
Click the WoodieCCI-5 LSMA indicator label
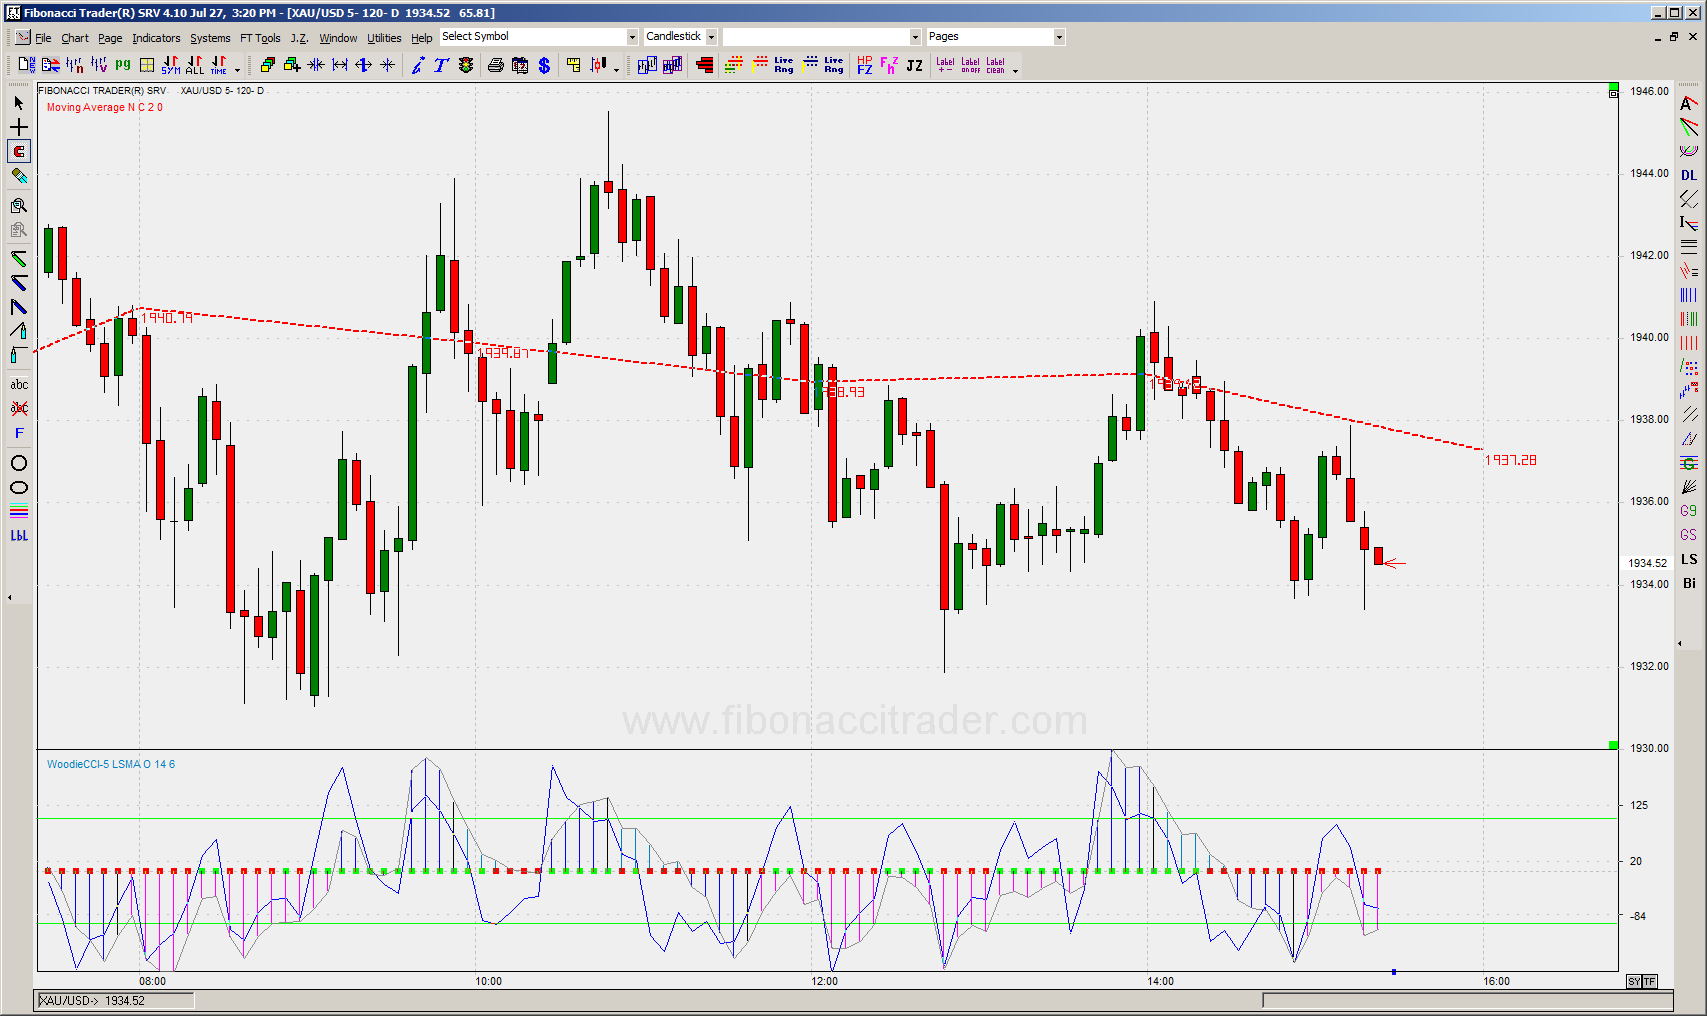110,764
